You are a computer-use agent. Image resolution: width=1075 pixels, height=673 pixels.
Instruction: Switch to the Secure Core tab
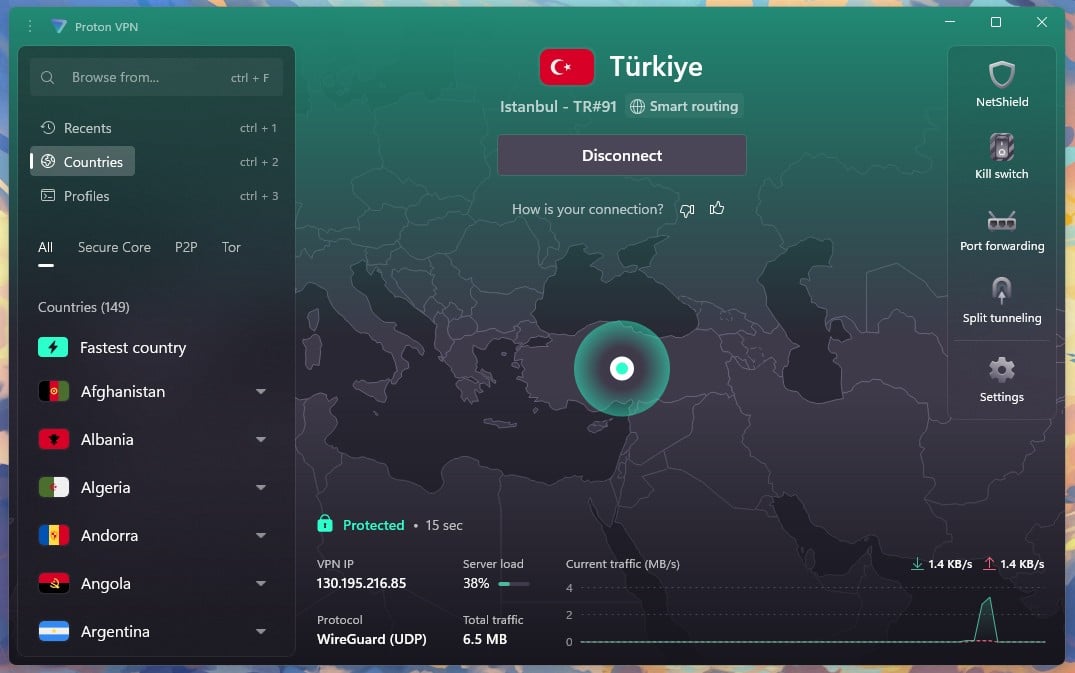114,247
